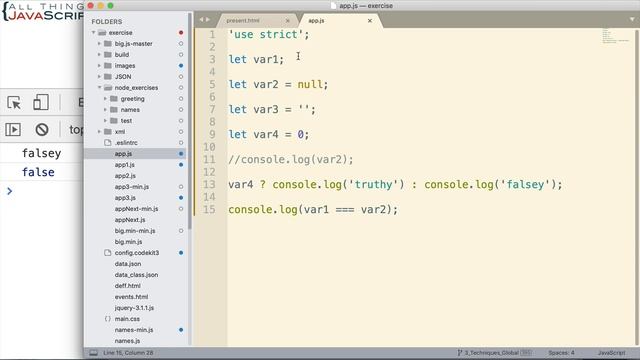Expand the JSON folder arrow
640x360 pixels.
point(99,76)
